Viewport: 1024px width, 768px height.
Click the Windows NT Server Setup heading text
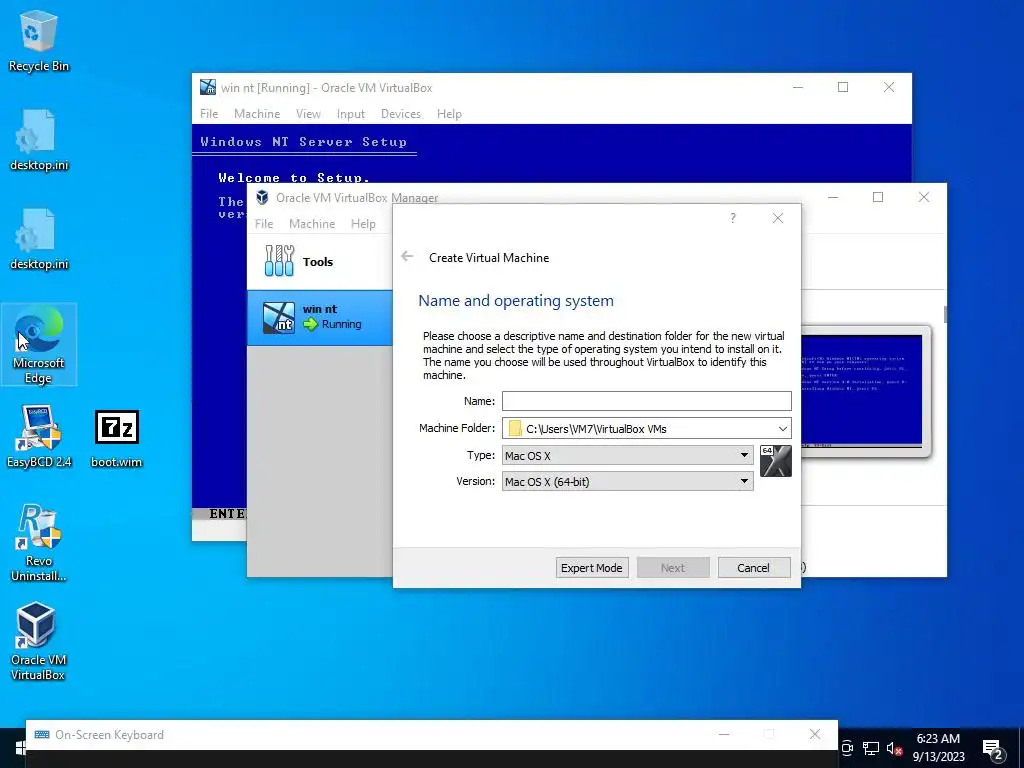point(304,142)
